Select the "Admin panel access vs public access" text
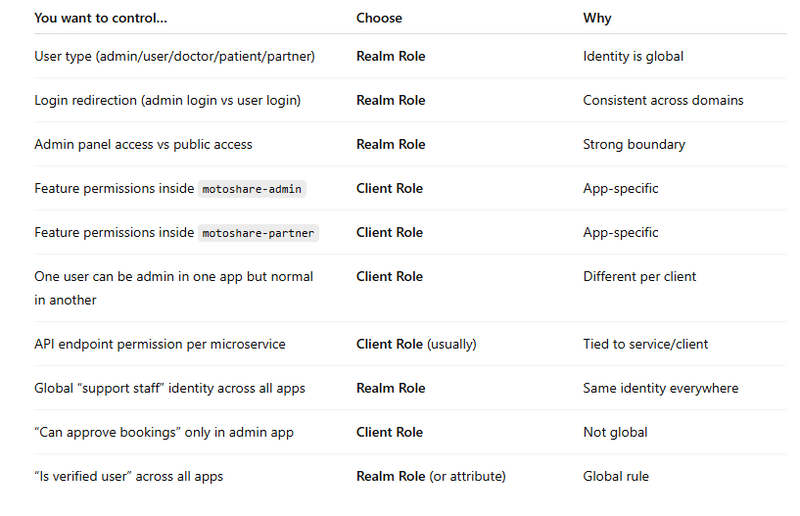 click(143, 144)
